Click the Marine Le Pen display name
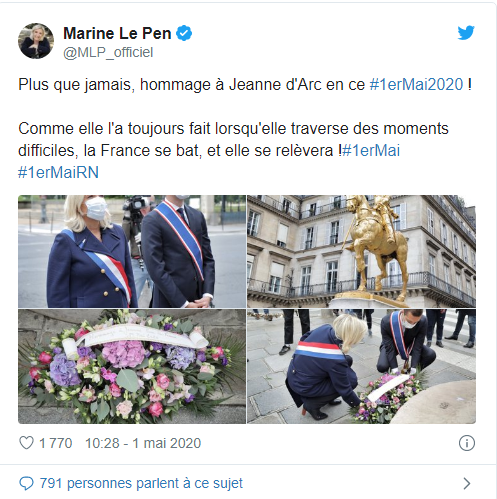The width and height of the screenshot is (497, 499). 117,33
